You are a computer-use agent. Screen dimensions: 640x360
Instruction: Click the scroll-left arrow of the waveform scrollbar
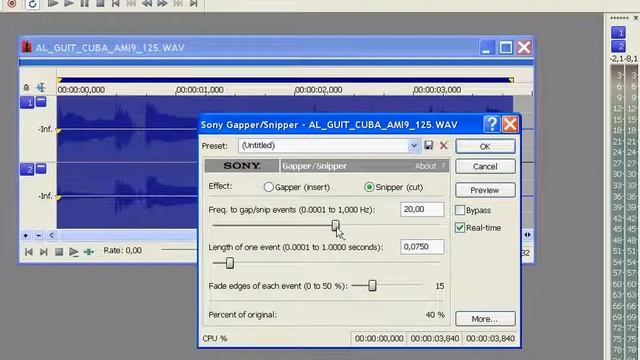[51, 236]
